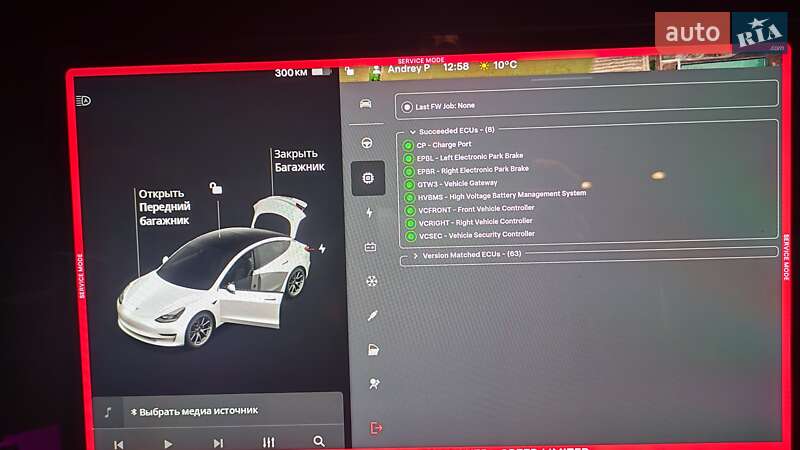Screen dimensions: 800x450
Task: Open the screwdriver tools section
Action: (x=372, y=315)
